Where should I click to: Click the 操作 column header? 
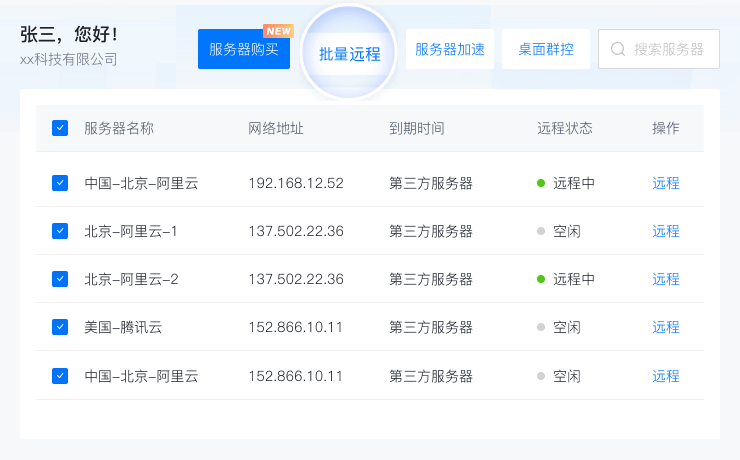(665, 128)
